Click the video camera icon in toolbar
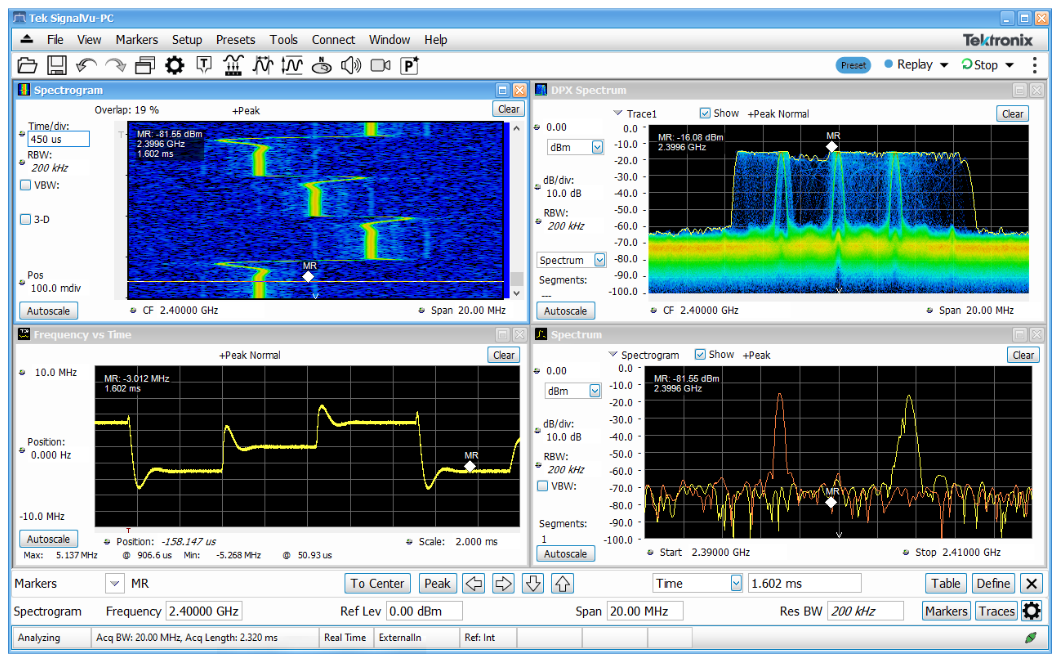This screenshot has width=1062, height=661. (380, 65)
